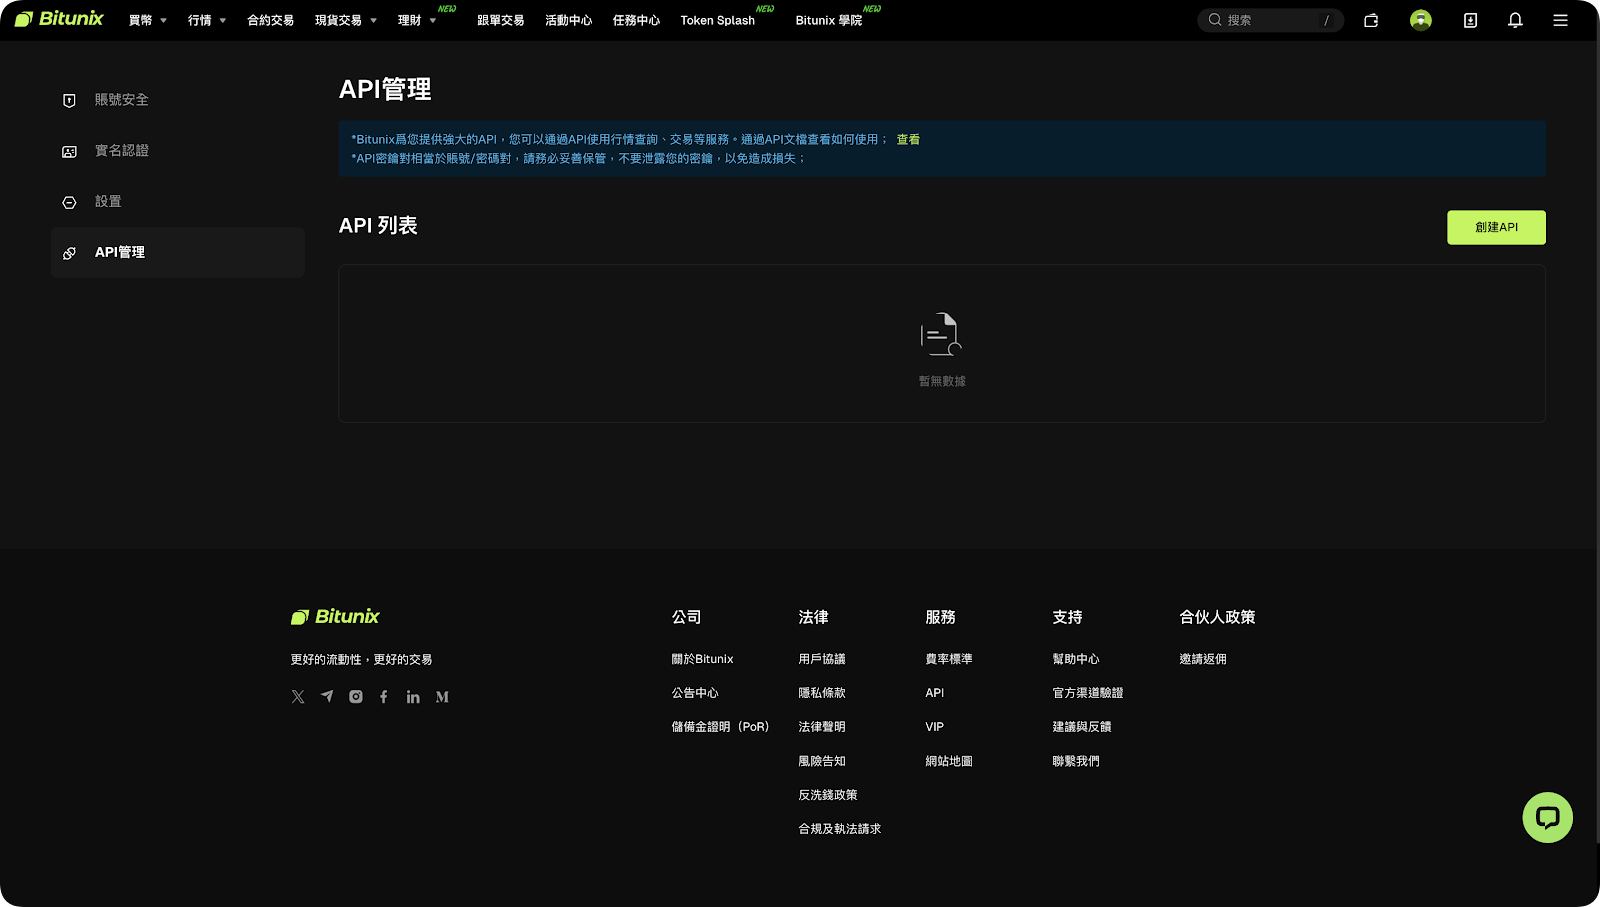
Task: Select 實名認證 in the sidebar
Action: [x=121, y=151]
